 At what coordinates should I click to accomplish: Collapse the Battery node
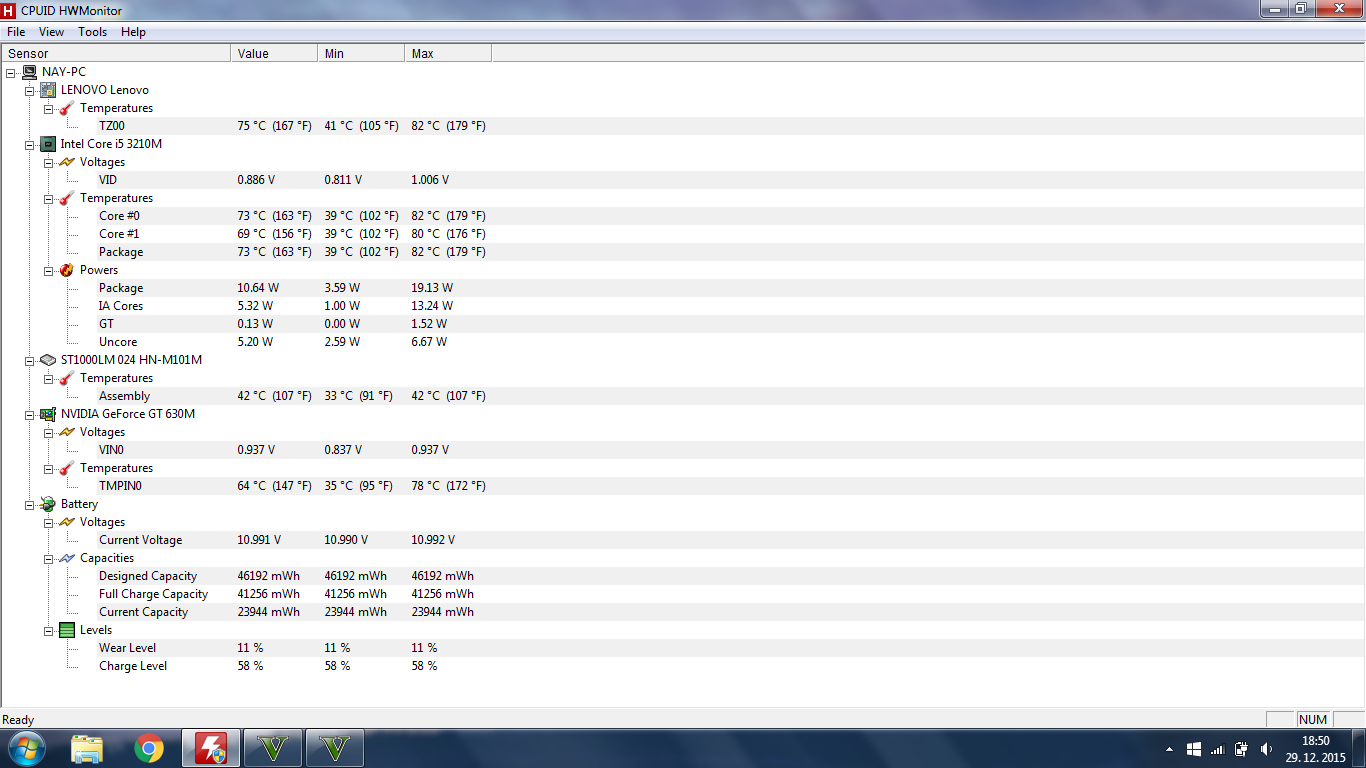click(29, 504)
